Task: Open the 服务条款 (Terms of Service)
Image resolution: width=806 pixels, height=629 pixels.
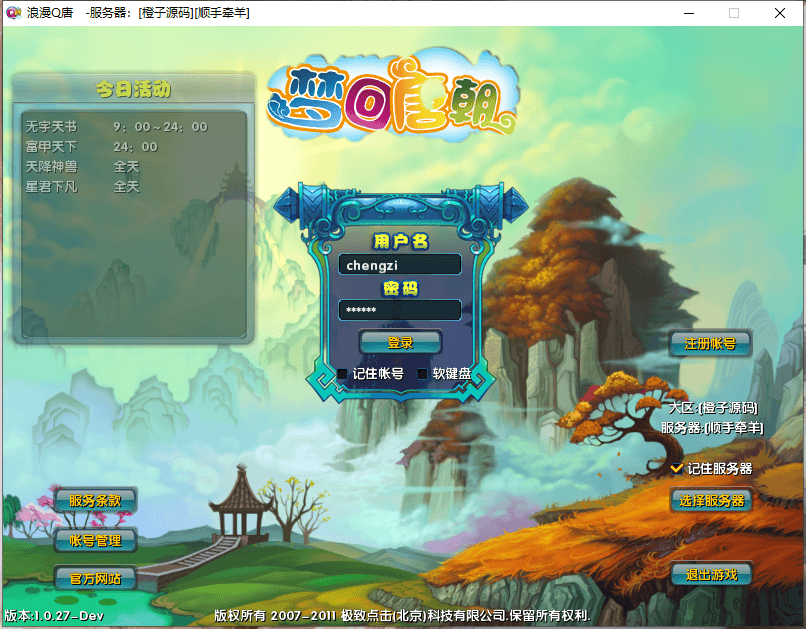Action: (95, 501)
